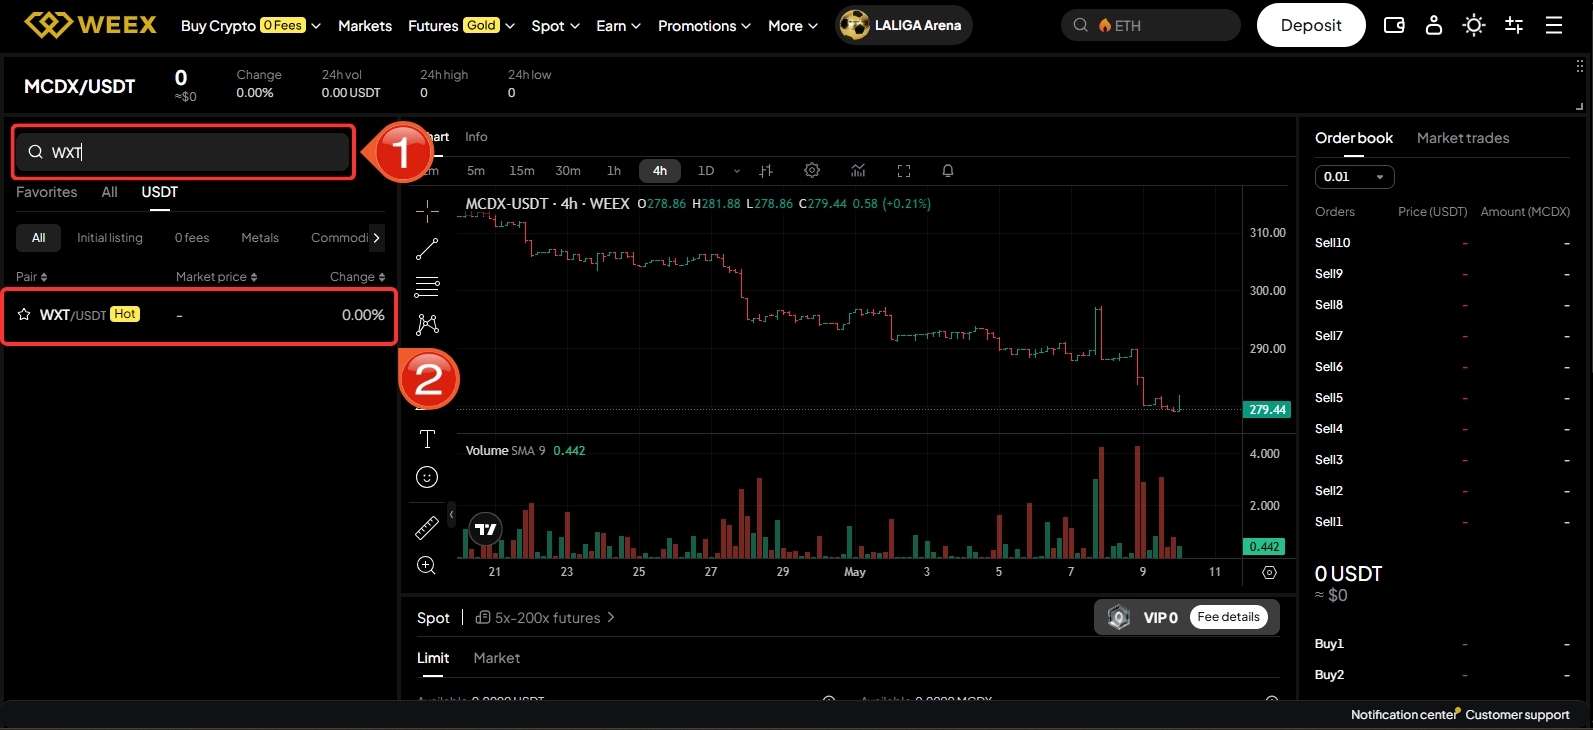Select the 15m timeframe
1593x730 pixels.
point(522,171)
